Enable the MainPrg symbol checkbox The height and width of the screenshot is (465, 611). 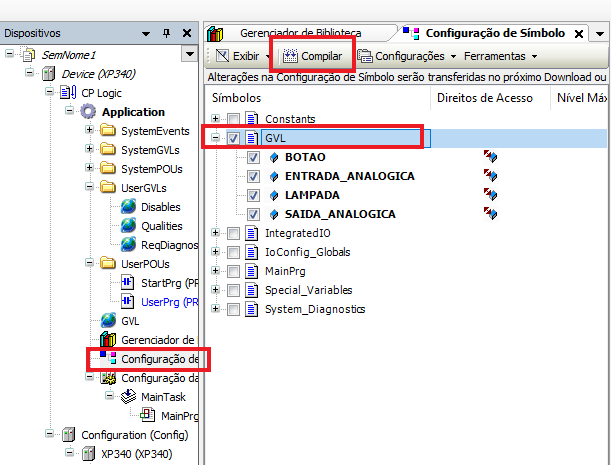234,271
